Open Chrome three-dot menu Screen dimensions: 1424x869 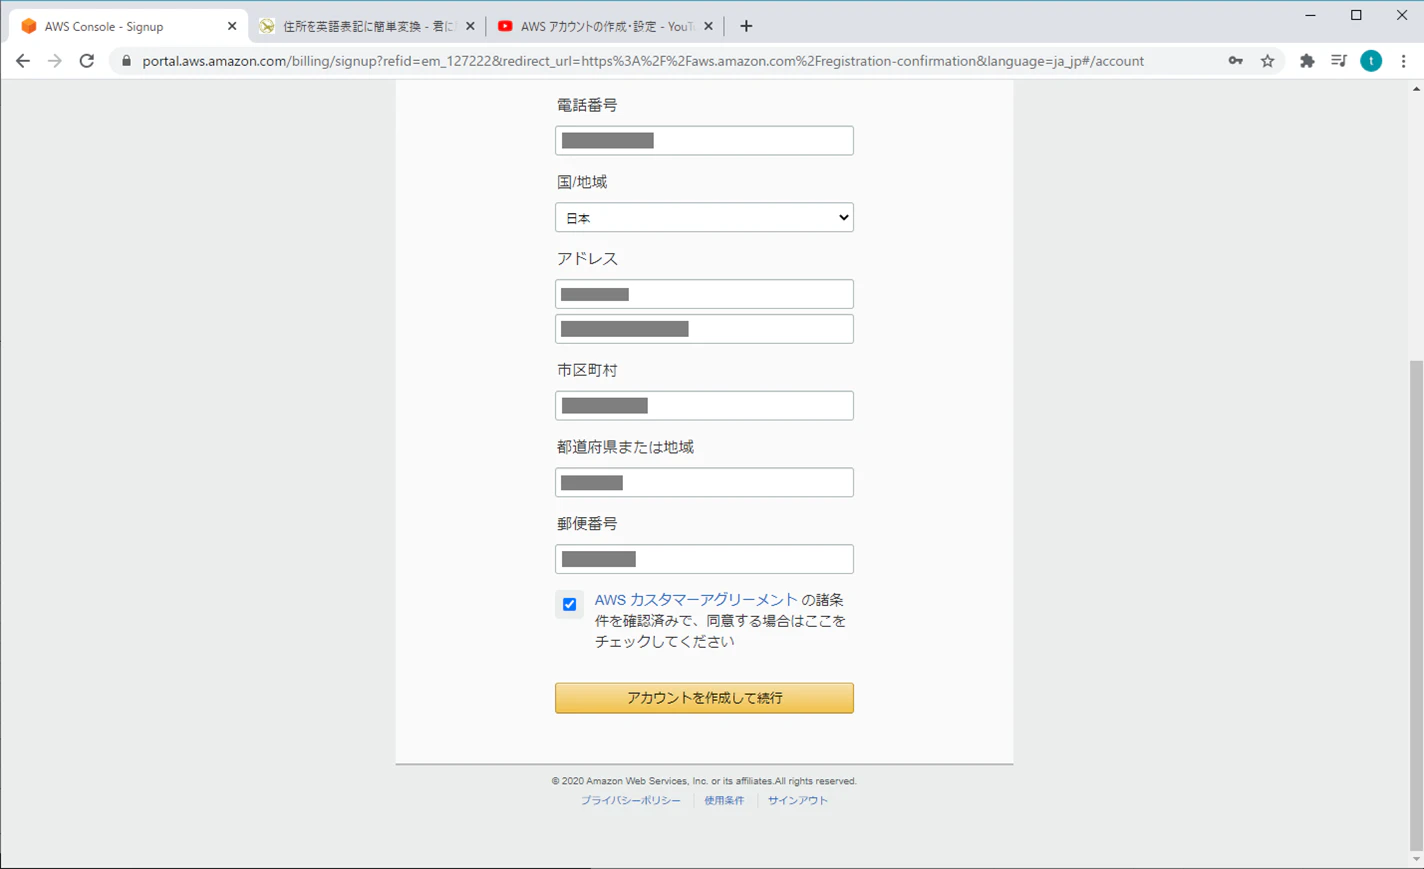[1404, 61]
